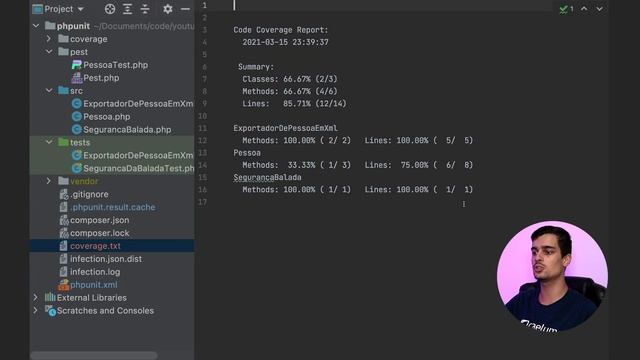
Task: Collapse the tests folder
Action: [49, 142]
